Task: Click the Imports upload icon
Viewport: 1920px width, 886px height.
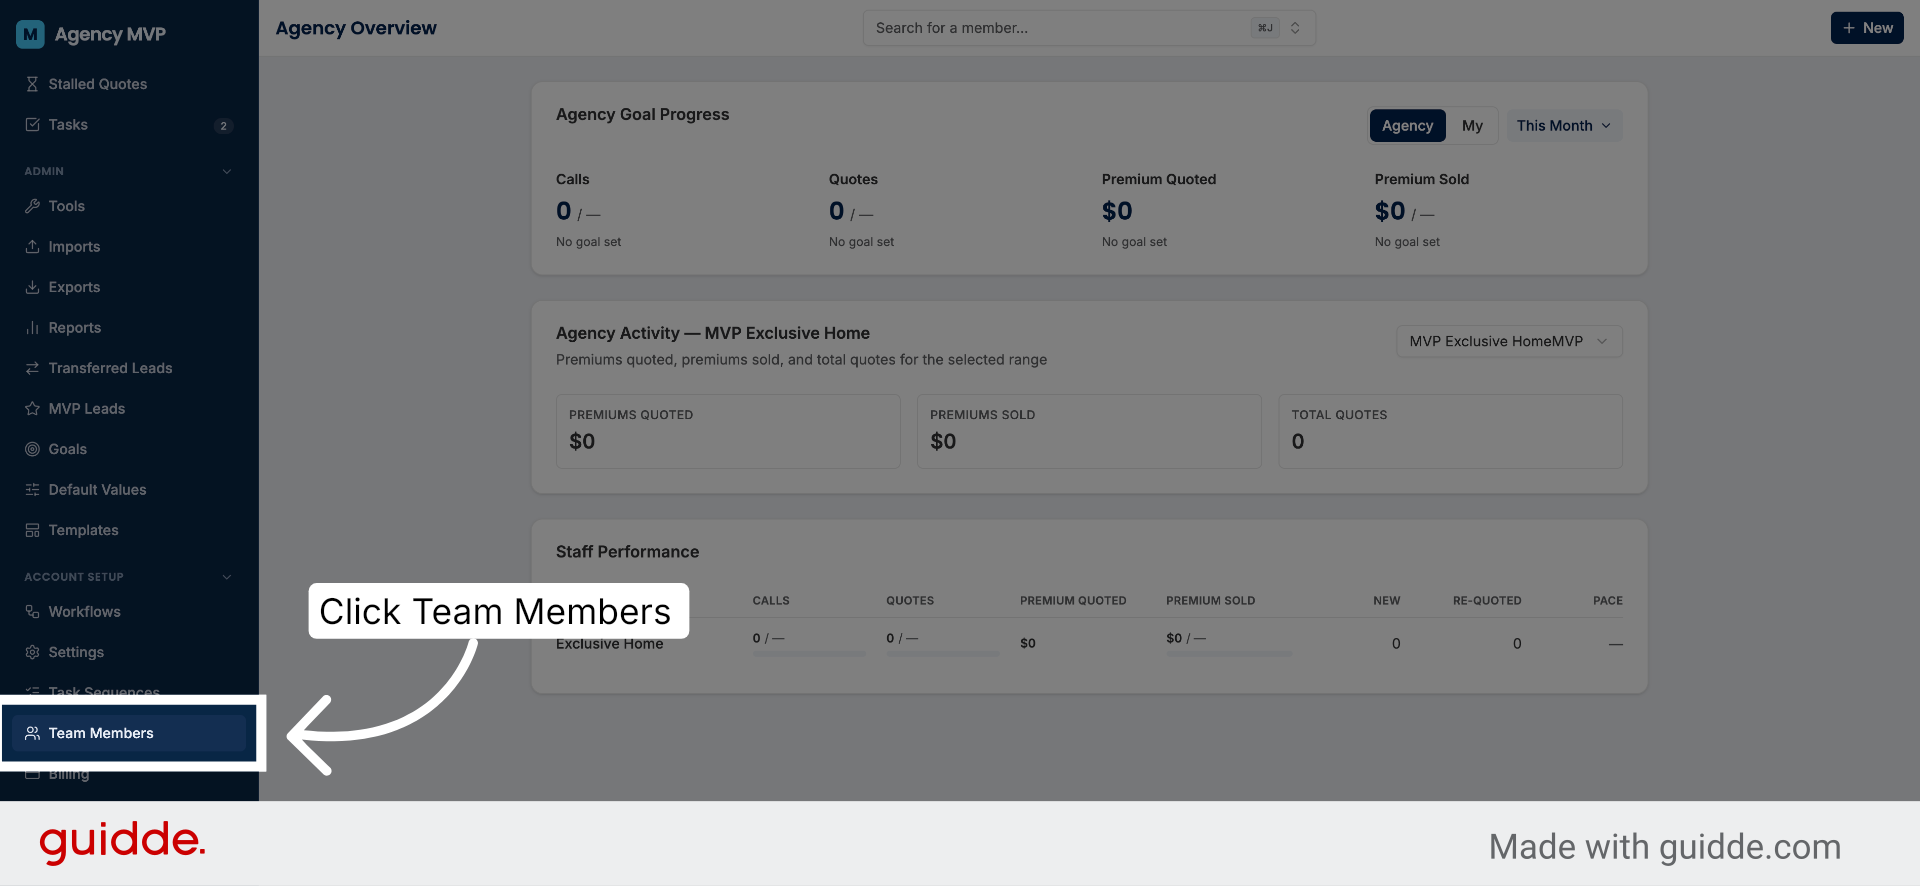Action: point(32,247)
